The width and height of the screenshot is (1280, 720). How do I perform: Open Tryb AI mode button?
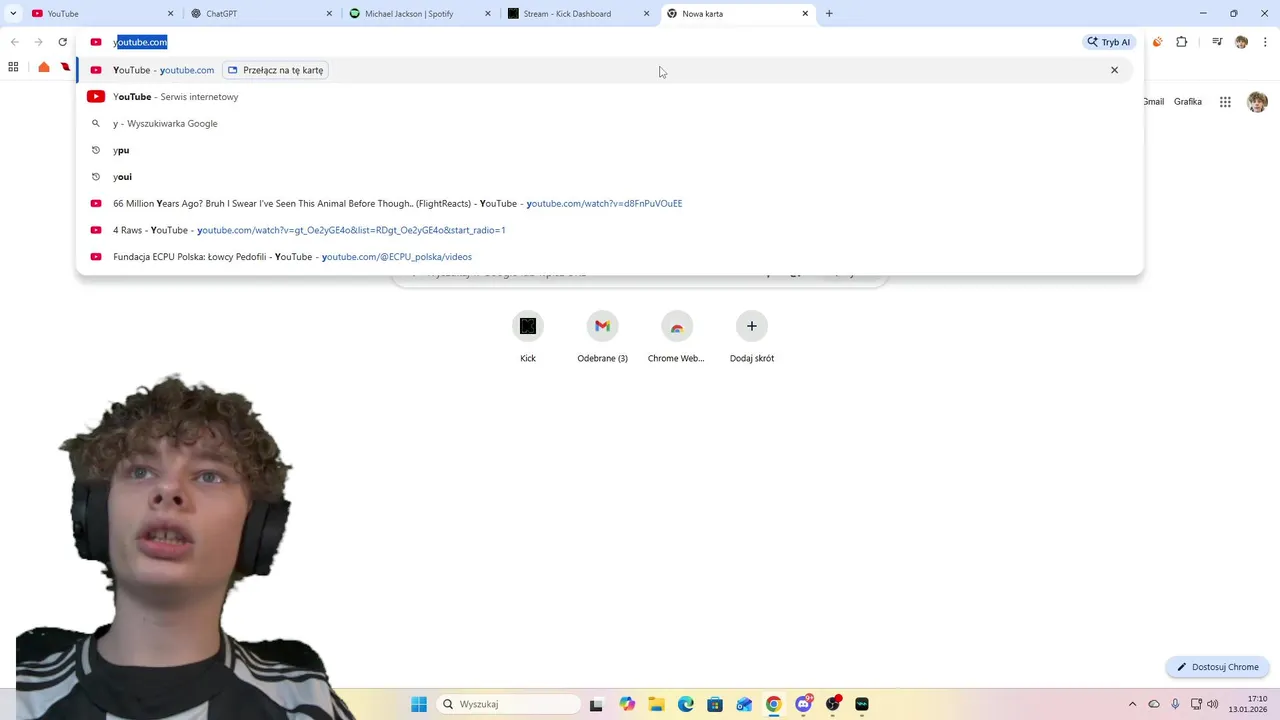[1109, 42]
